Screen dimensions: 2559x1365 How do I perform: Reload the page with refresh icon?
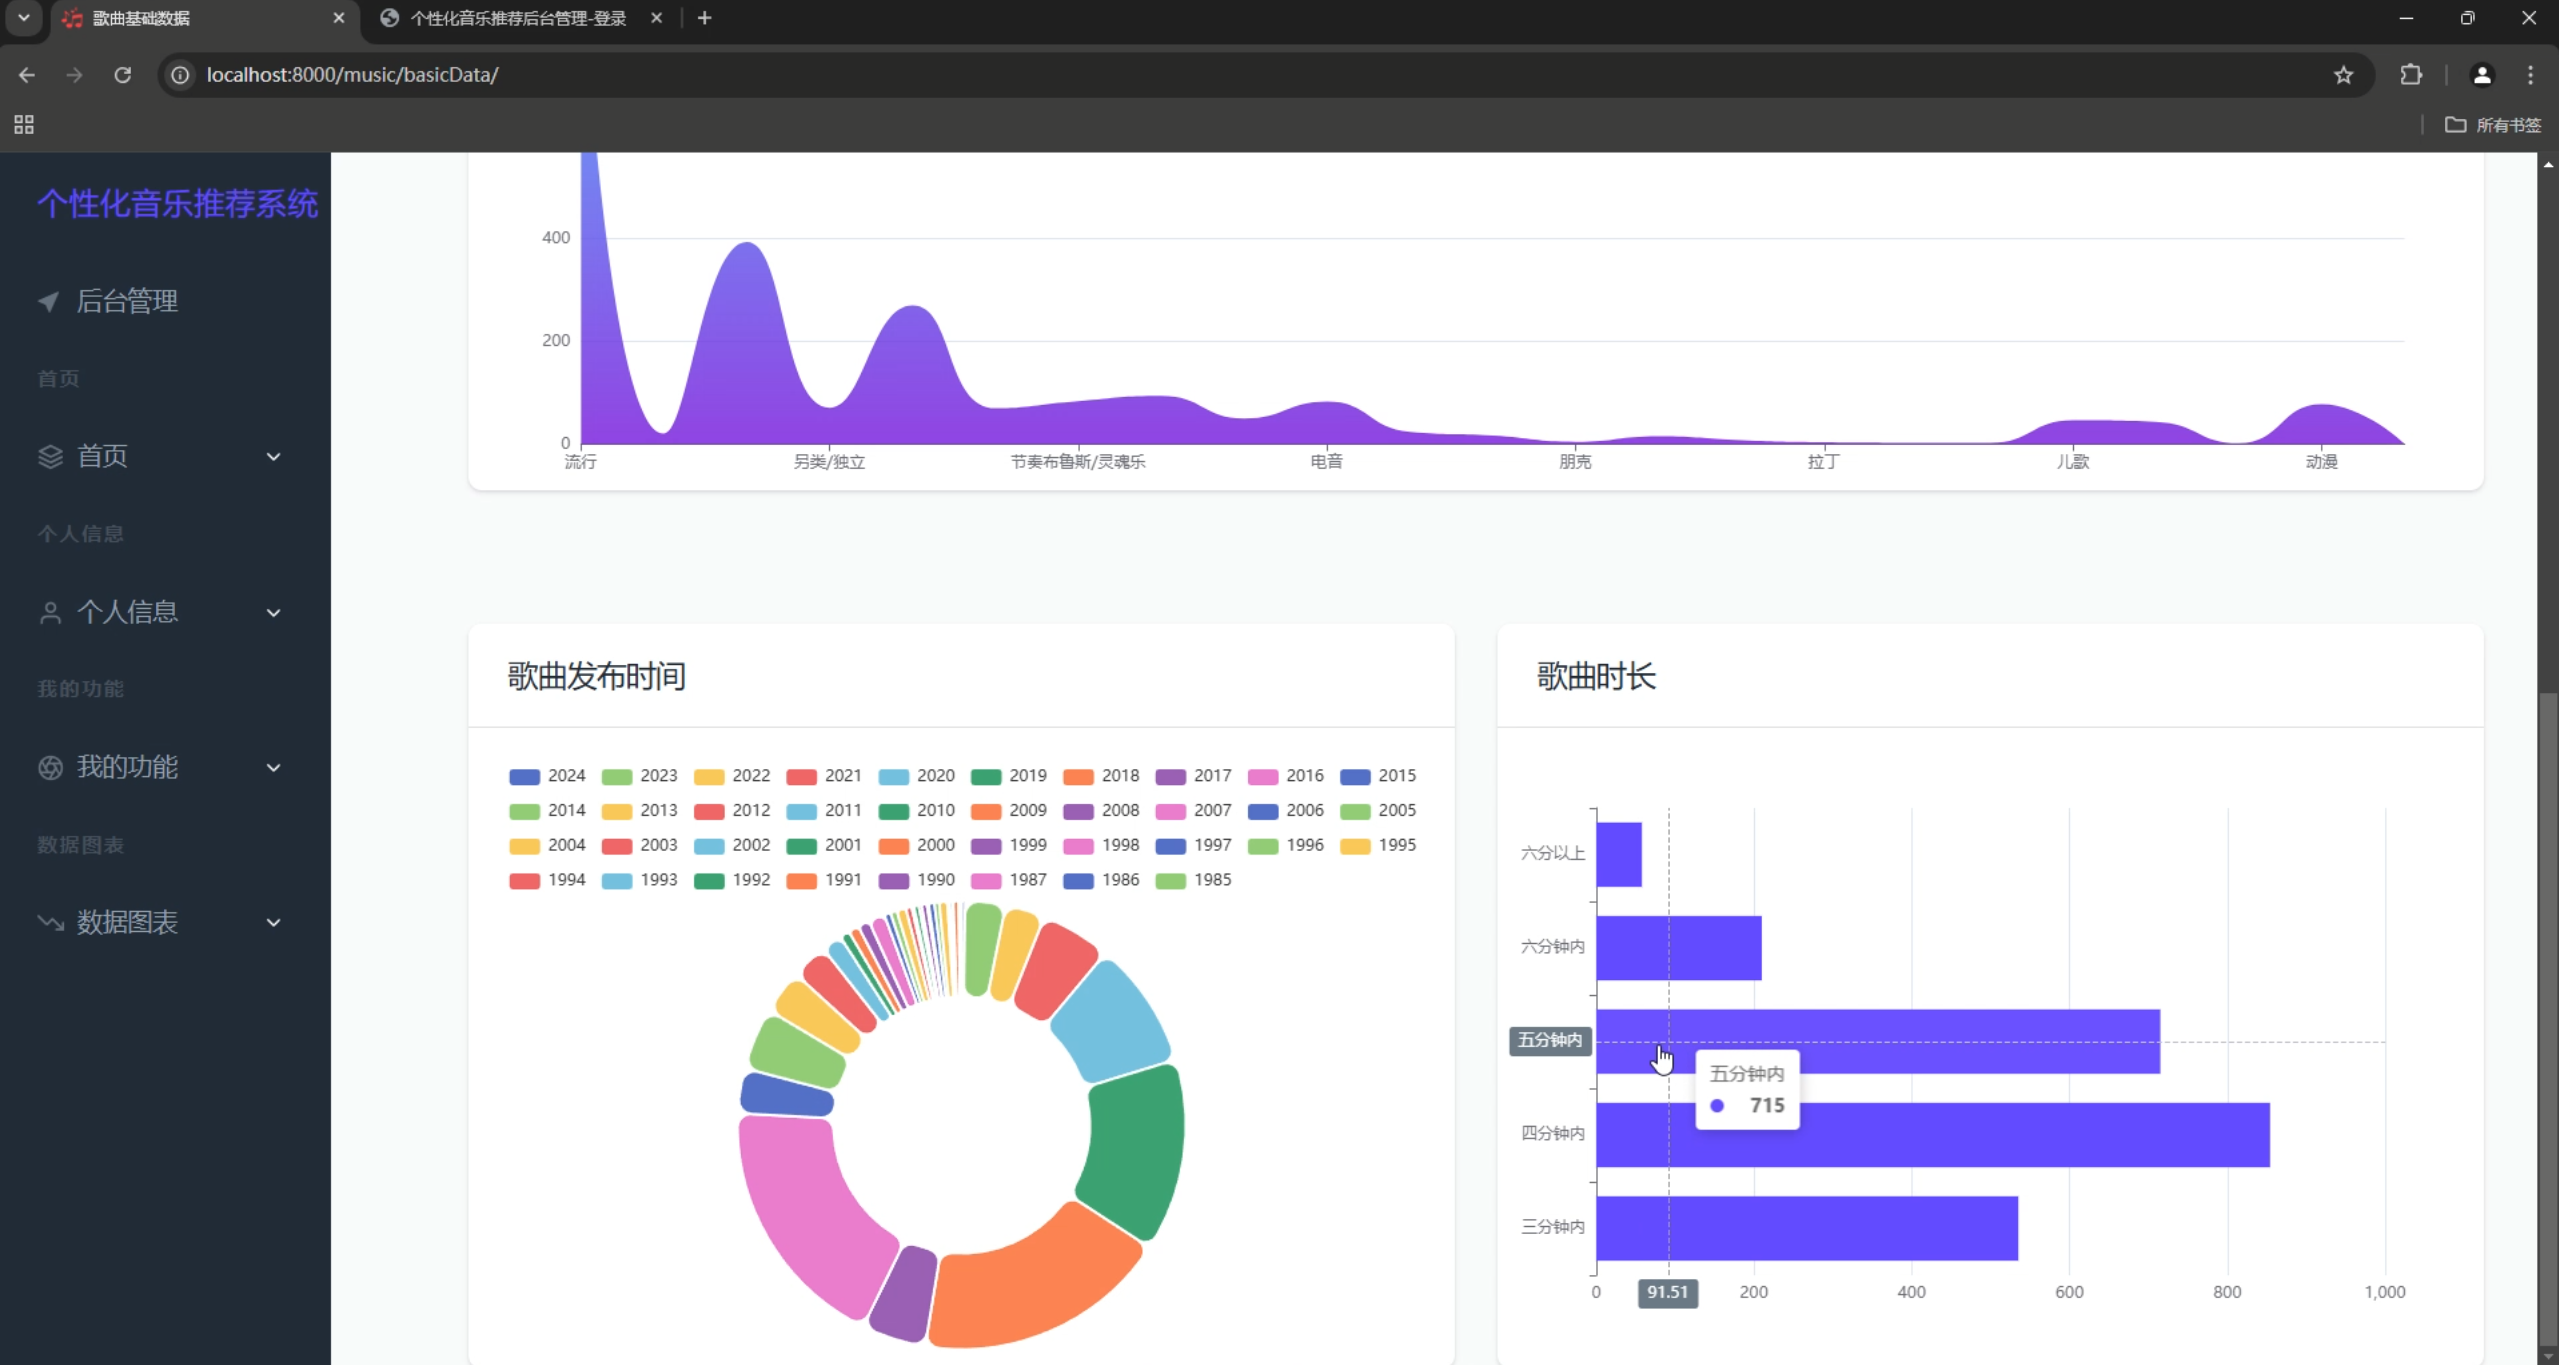(122, 75)
